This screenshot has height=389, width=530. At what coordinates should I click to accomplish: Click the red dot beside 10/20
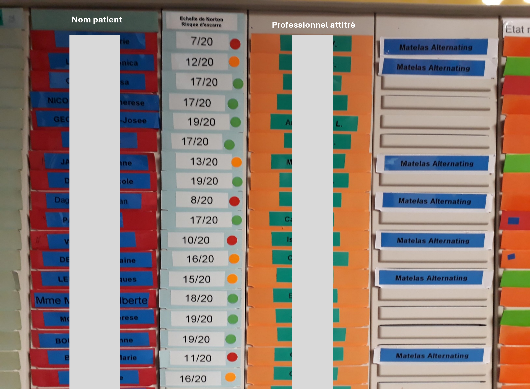232,241
